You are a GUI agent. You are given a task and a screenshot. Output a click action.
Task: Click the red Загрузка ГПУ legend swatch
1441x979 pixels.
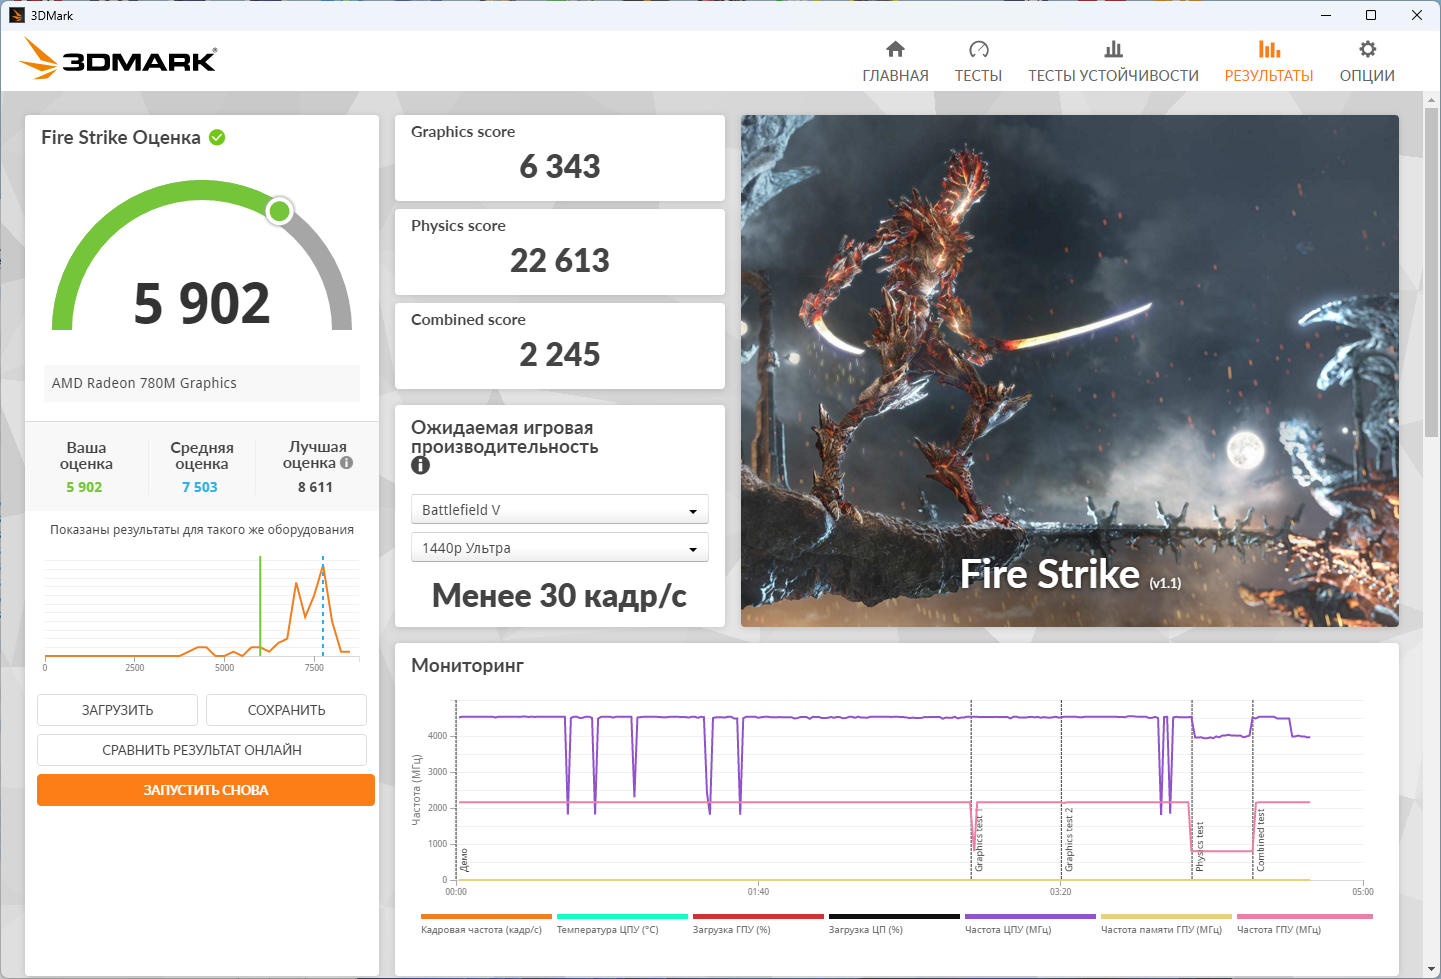pyautogui.click(x=758, y=916)
